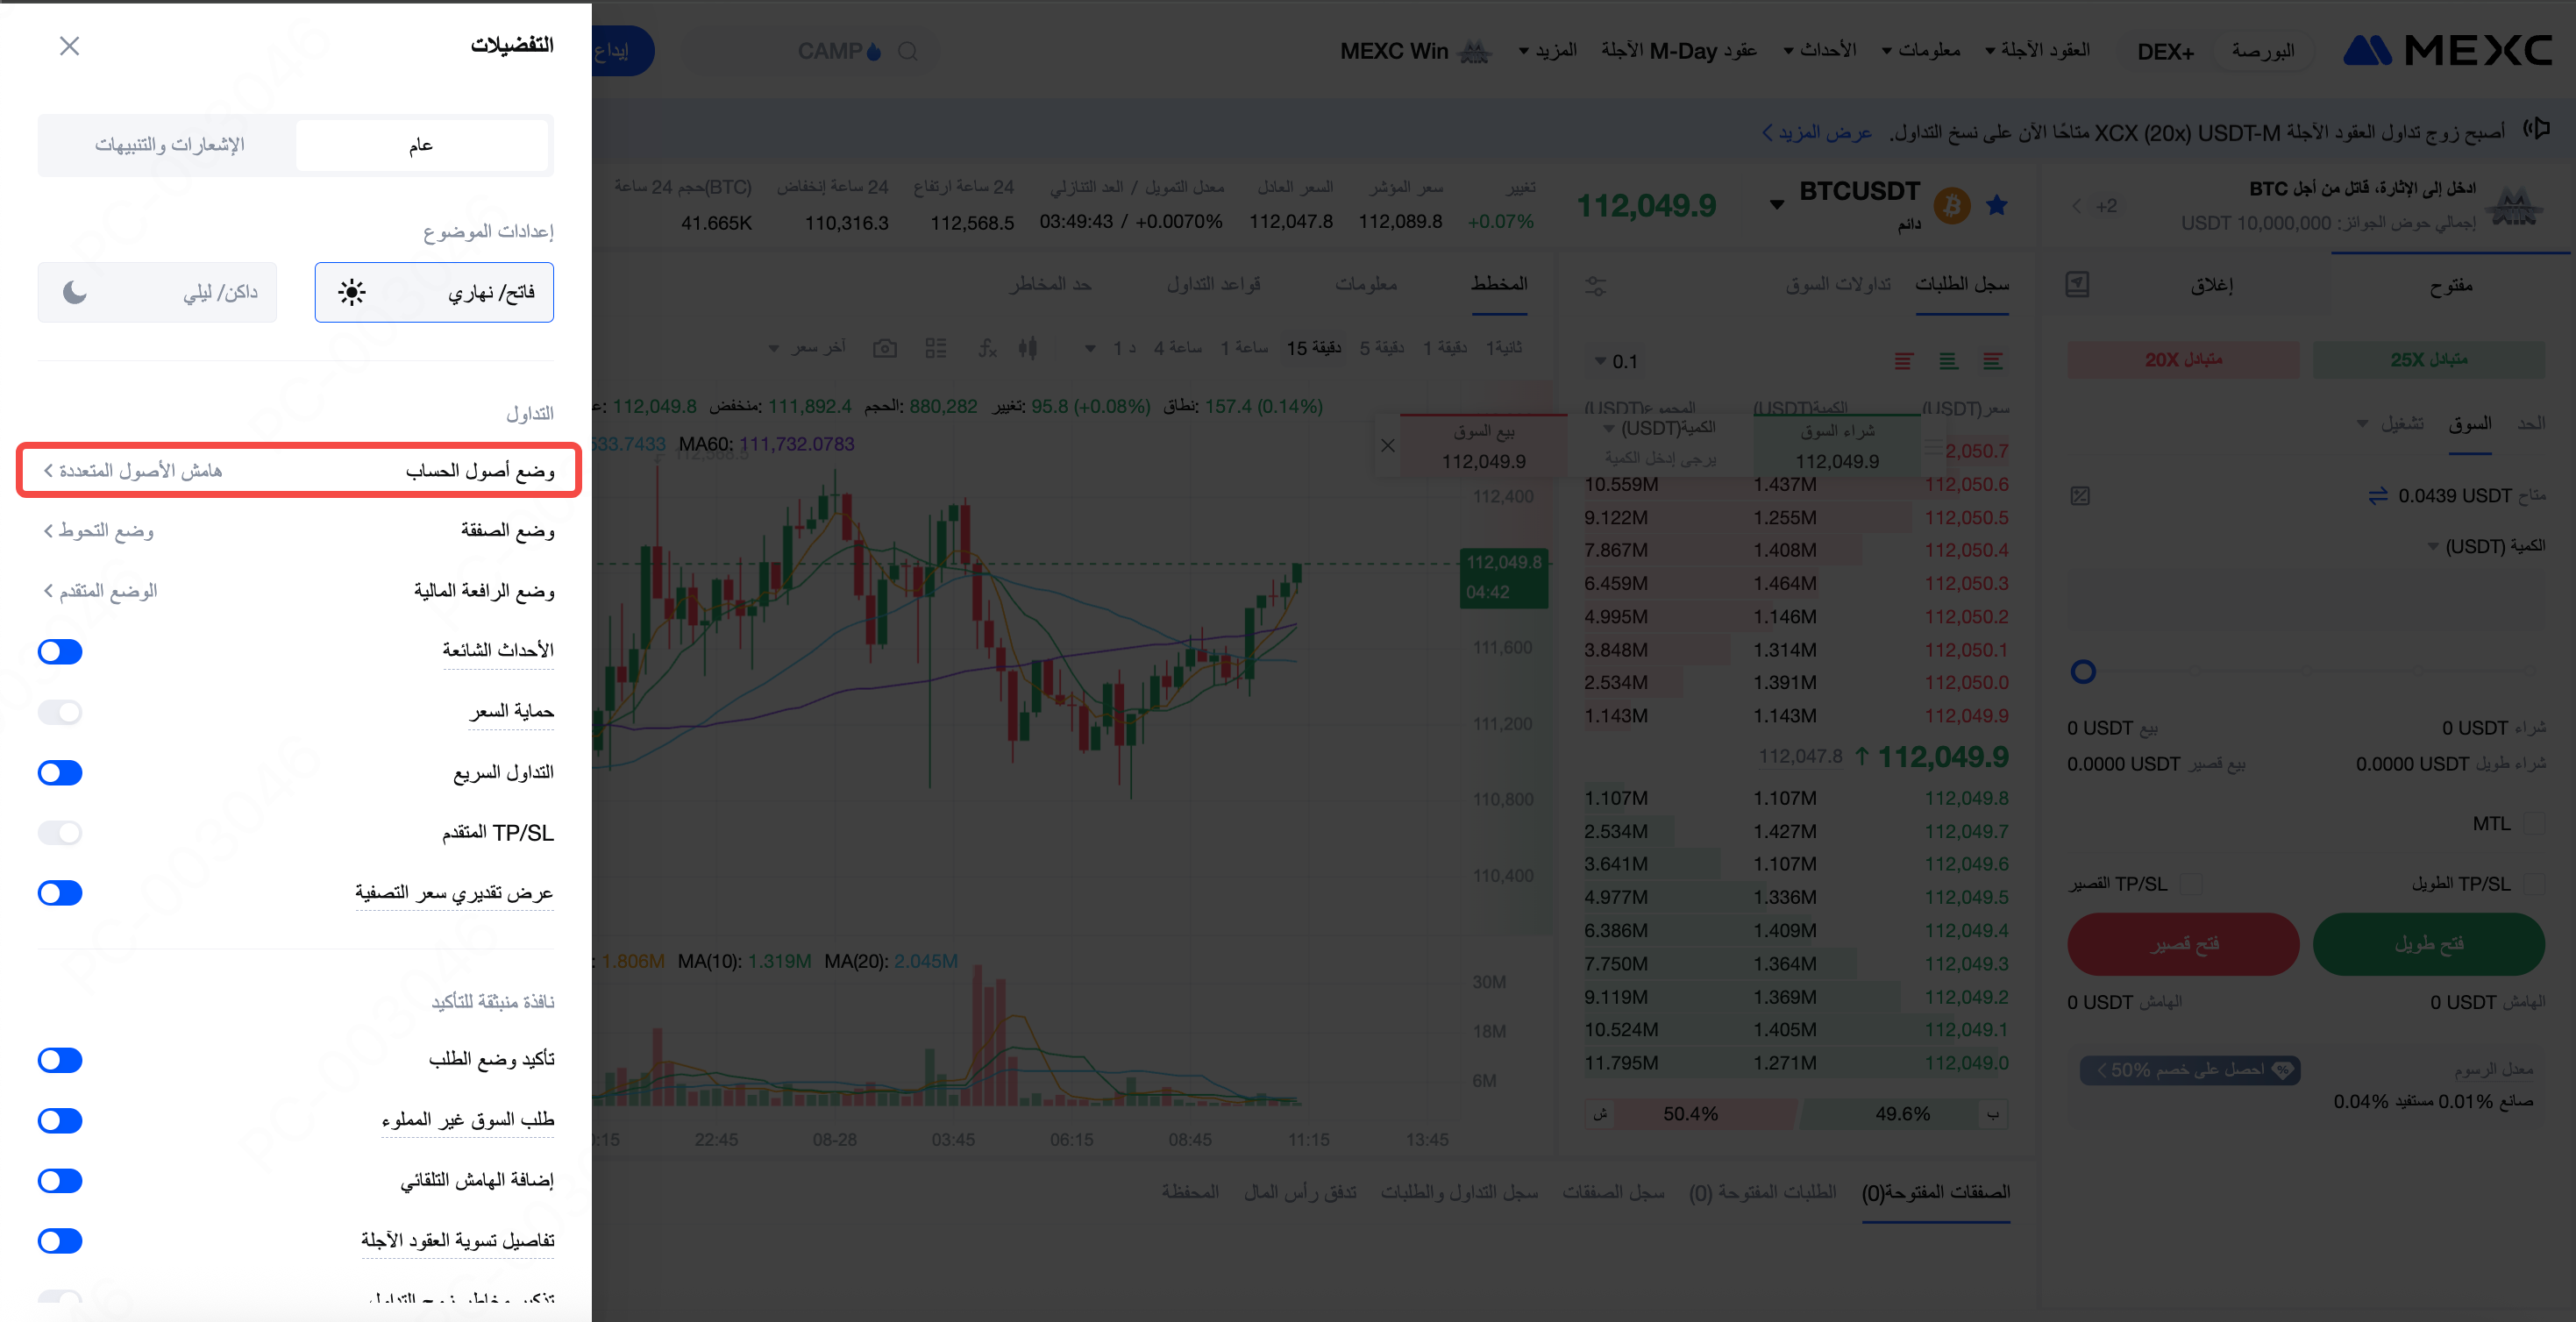Viewport: 2576px width, 1322px height.
Task: Select the 15 دقيقة timeframe
Action: (x=1314, y=348)
